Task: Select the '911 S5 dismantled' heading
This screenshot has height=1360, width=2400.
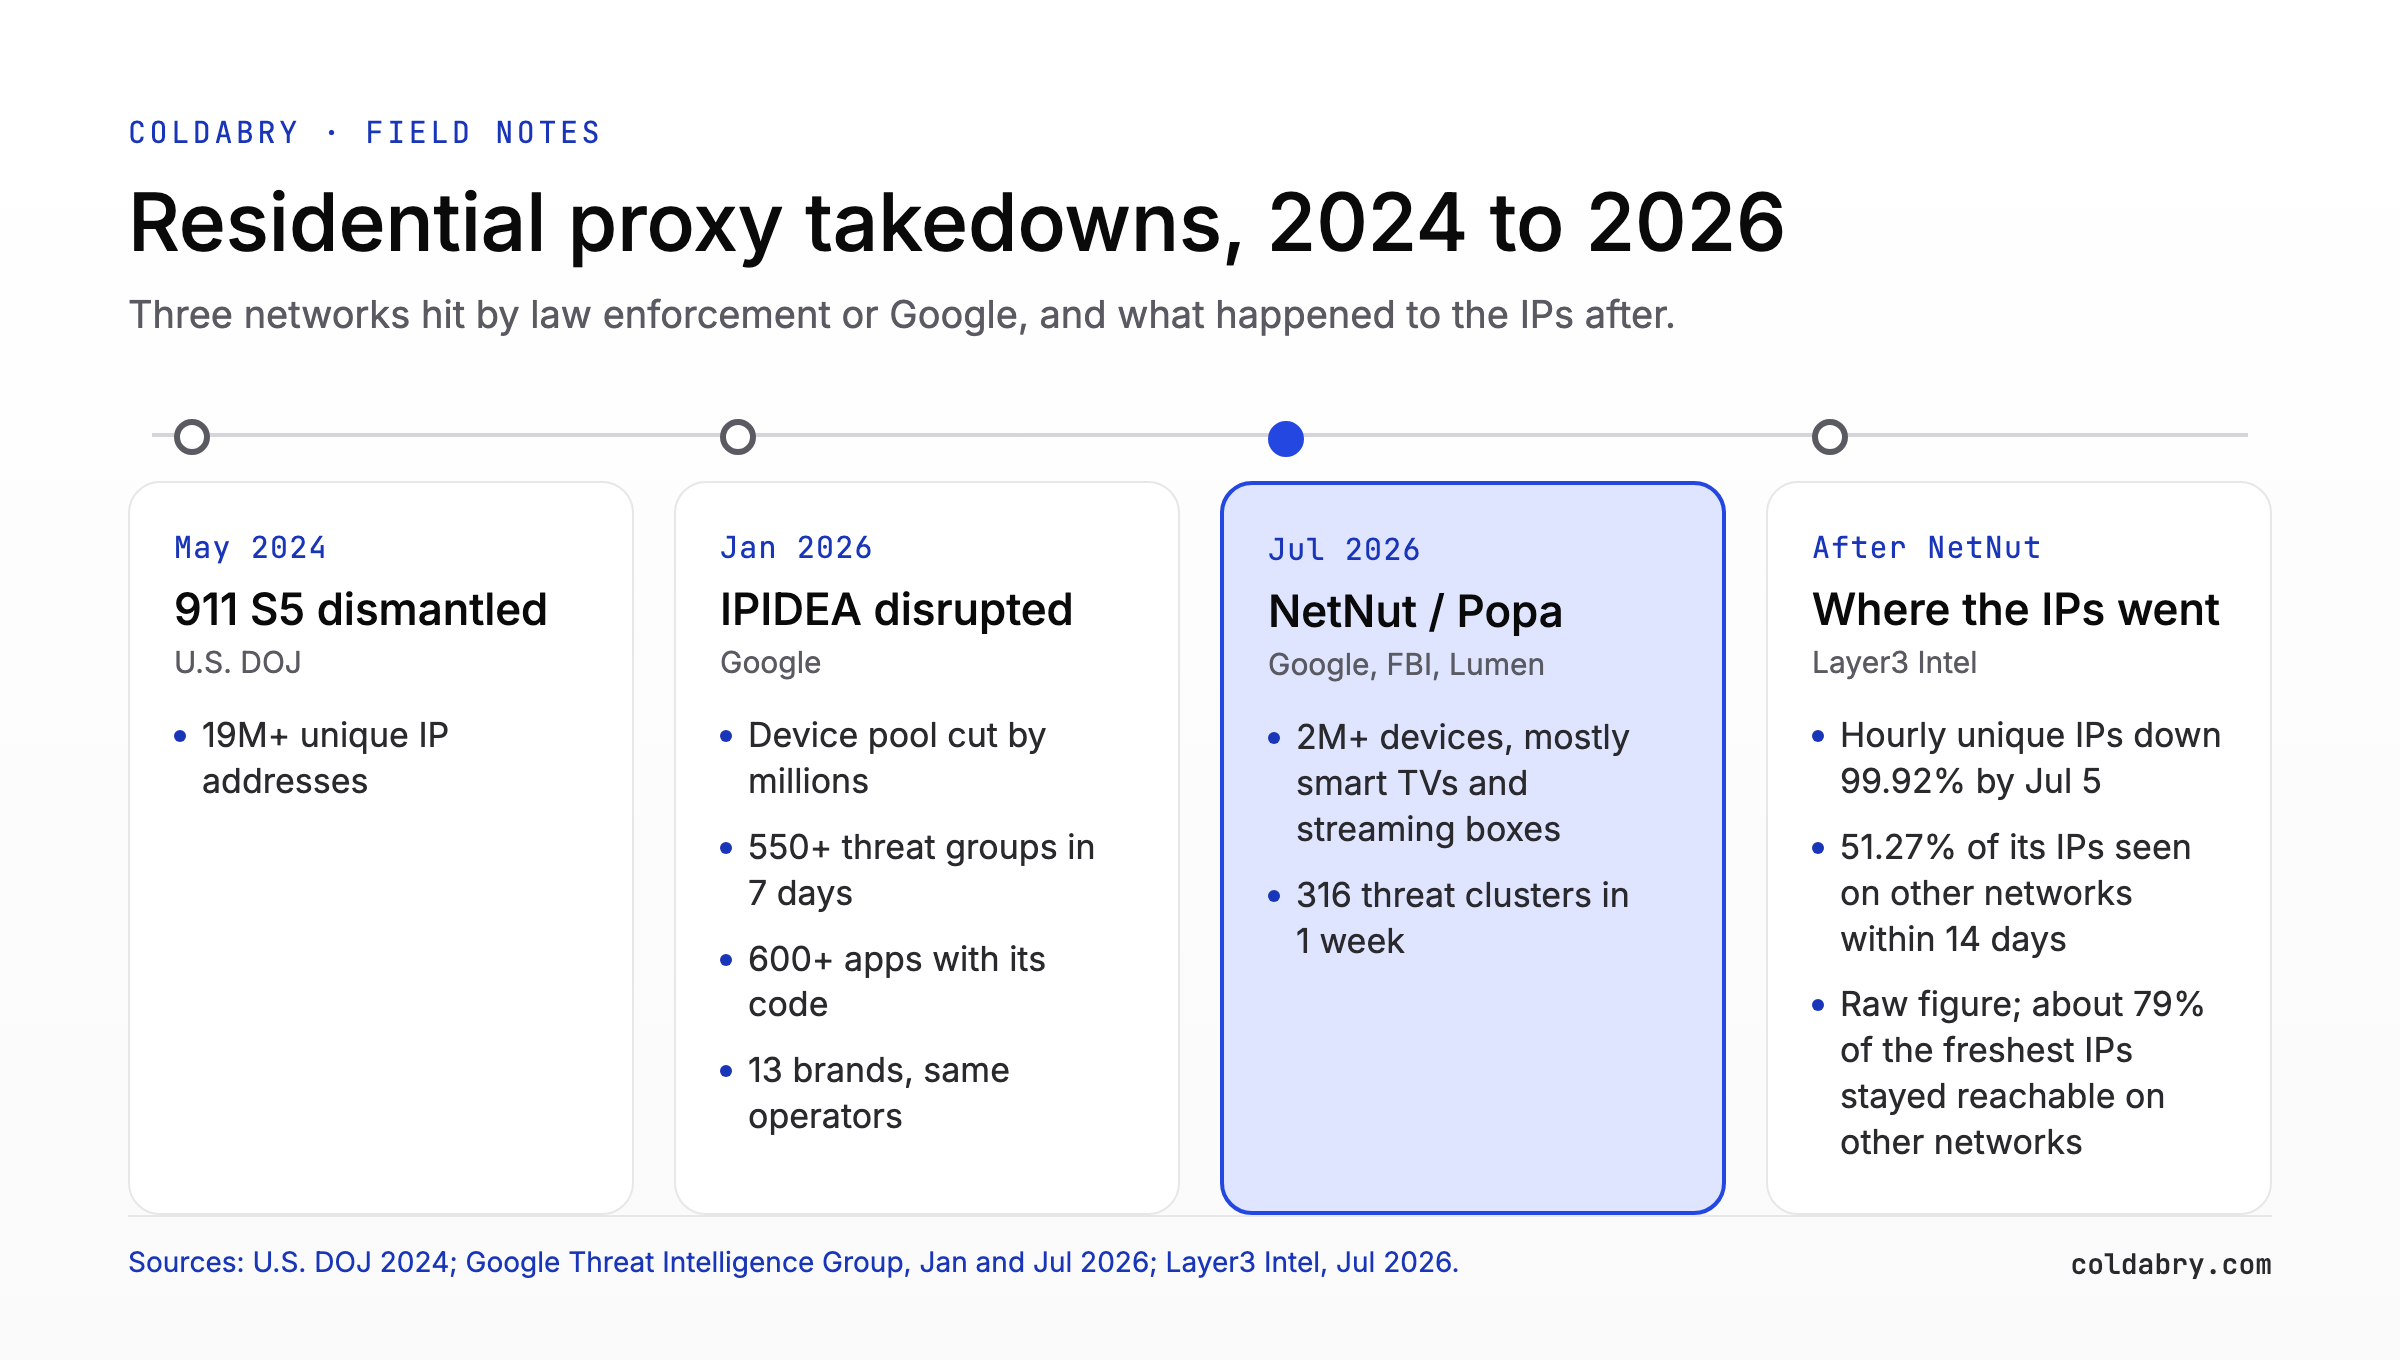Action: point(361,609)
